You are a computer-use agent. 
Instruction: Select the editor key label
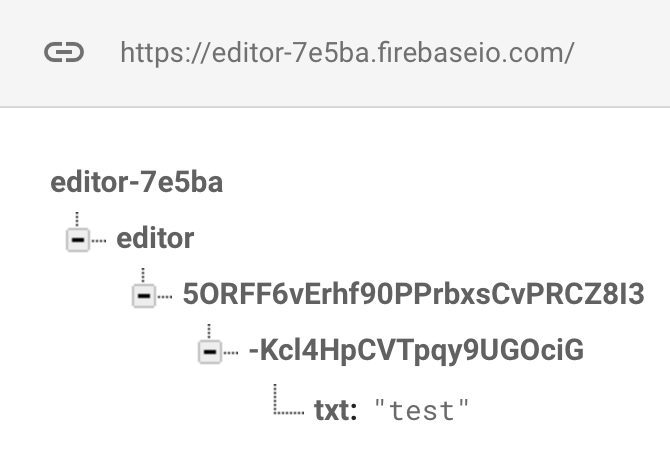pyautogui.click(x=155, y=238)
